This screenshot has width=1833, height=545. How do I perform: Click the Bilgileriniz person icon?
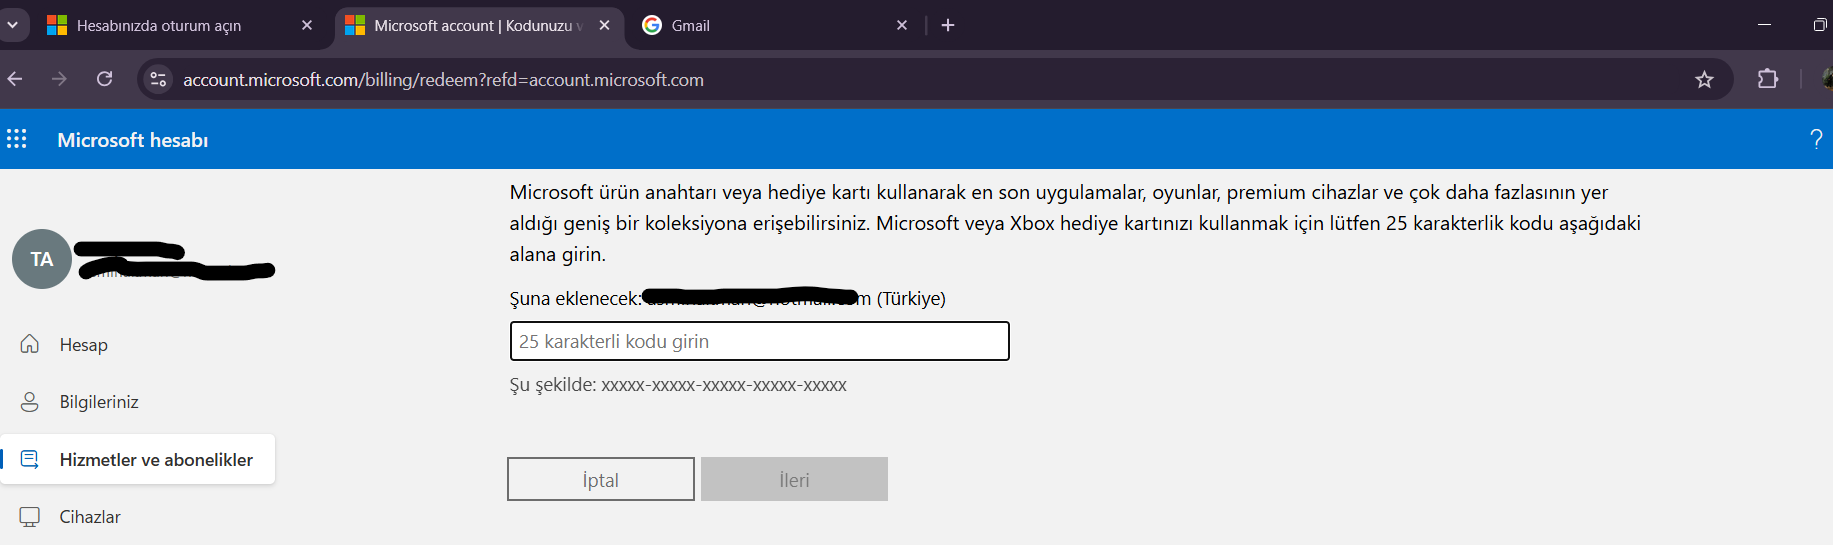click(x=30, y=401)
